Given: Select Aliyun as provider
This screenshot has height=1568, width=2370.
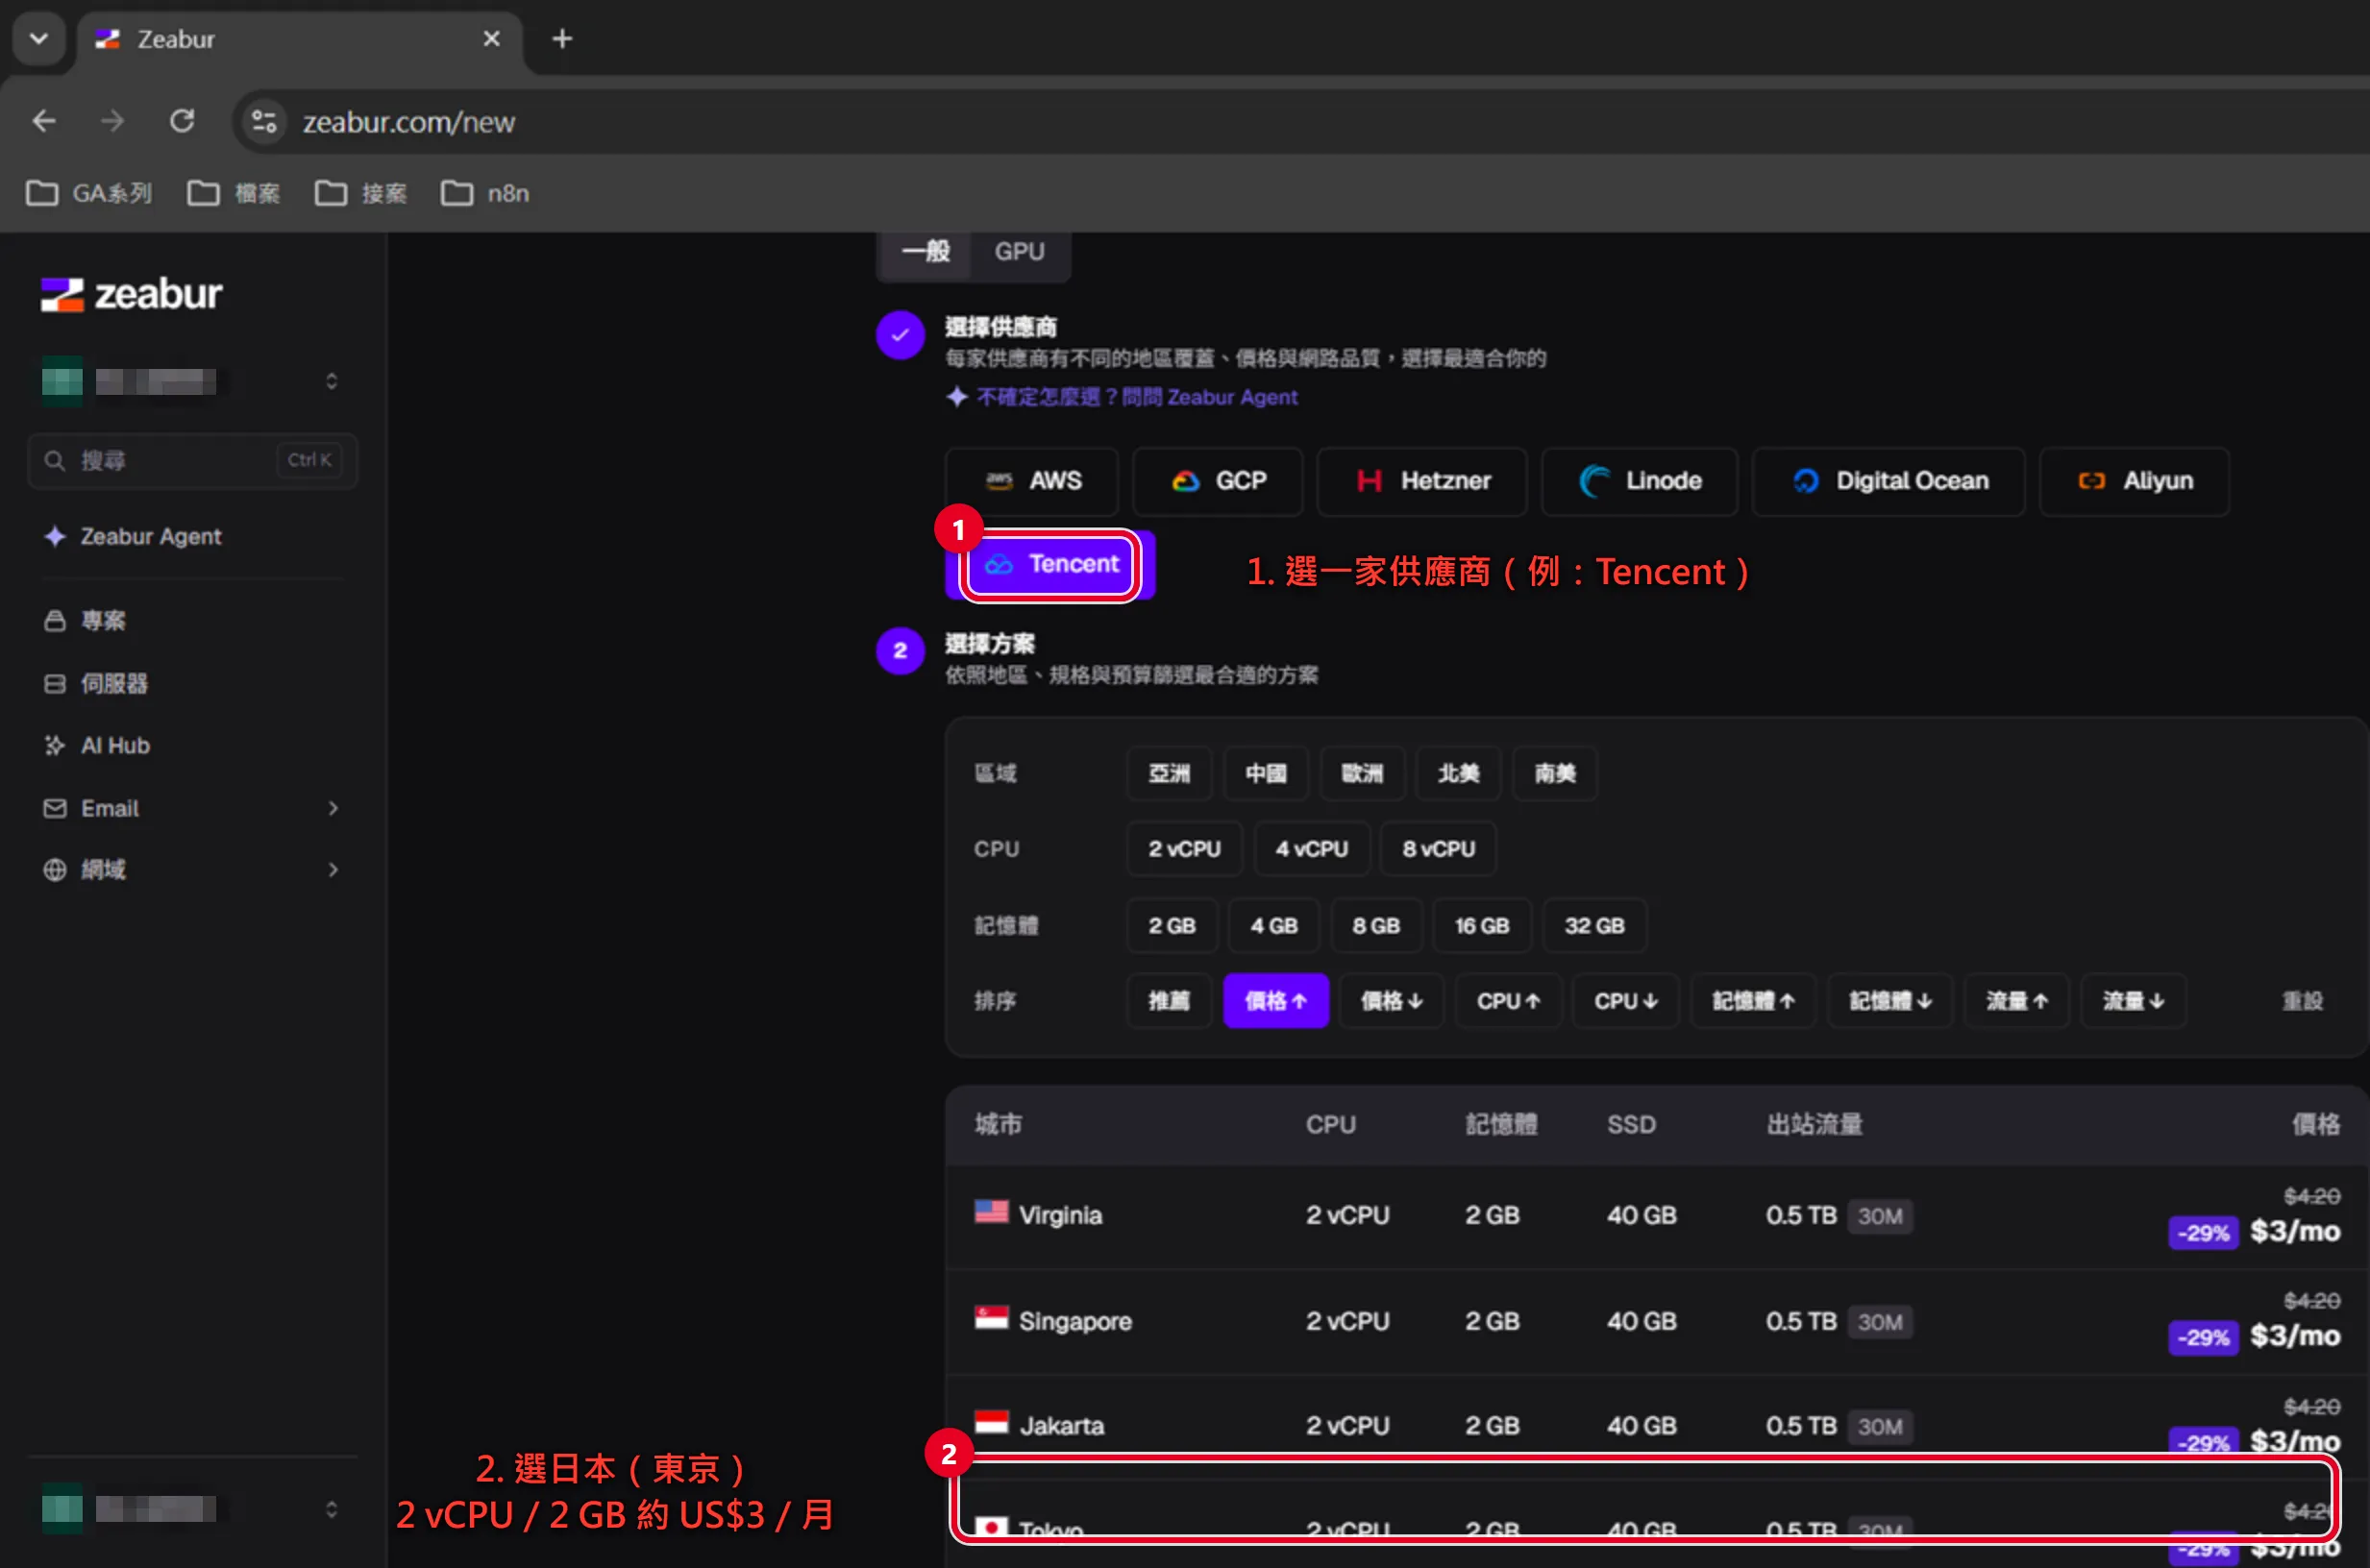Looking at the screenshot, I should (2134, 481).
